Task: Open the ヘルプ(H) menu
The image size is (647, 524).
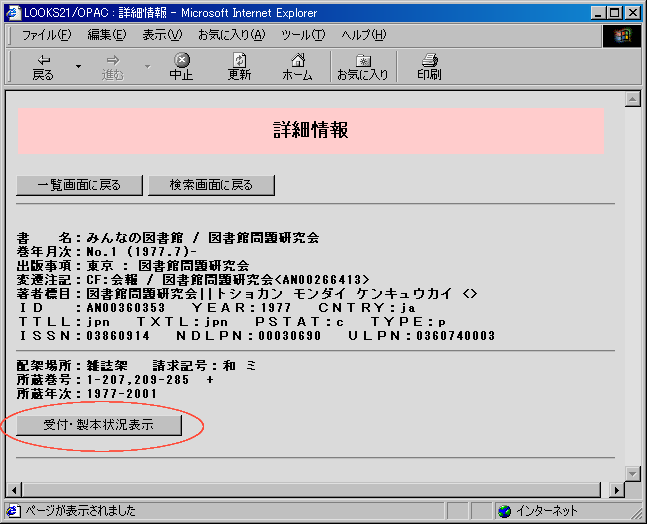Action: 364,35
